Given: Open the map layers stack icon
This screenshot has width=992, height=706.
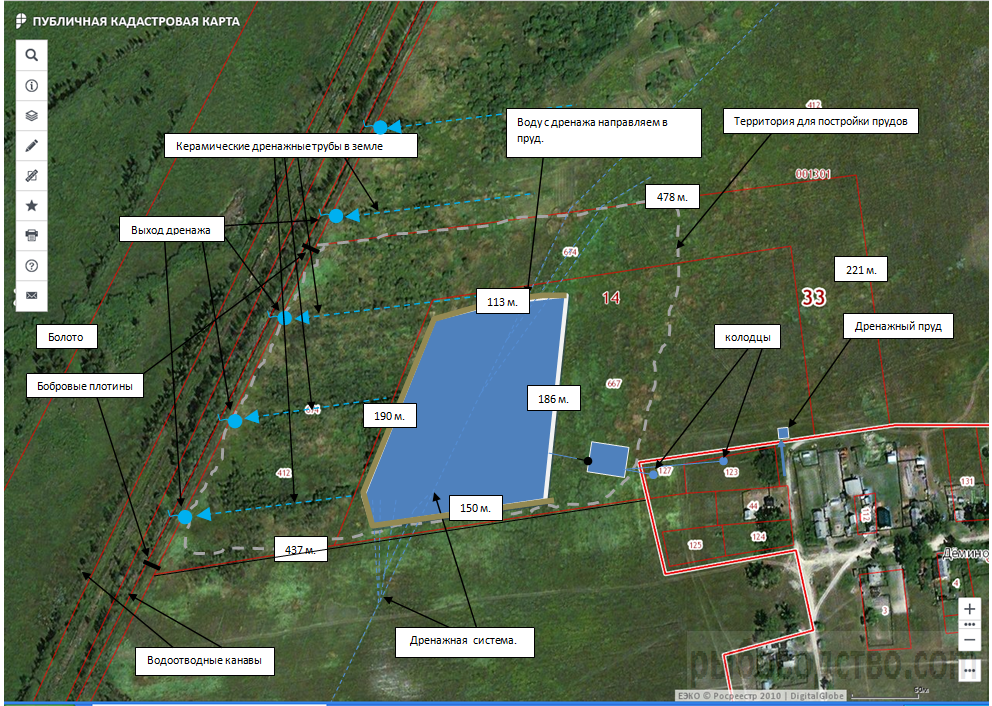Looking at the screenshot, I should pyautogui.click(x=32, y=115).
